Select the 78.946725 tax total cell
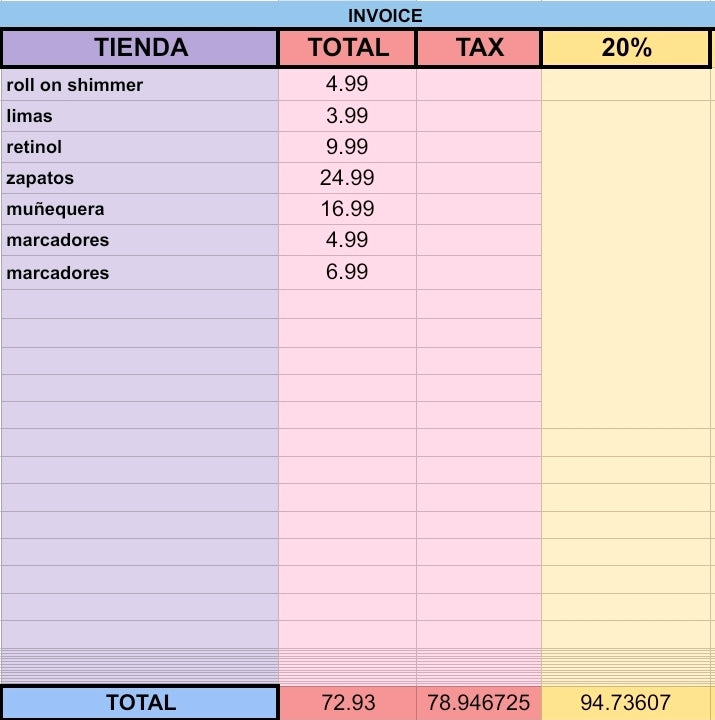The width and height of the screenshot is (715, 720). [479, 703]
